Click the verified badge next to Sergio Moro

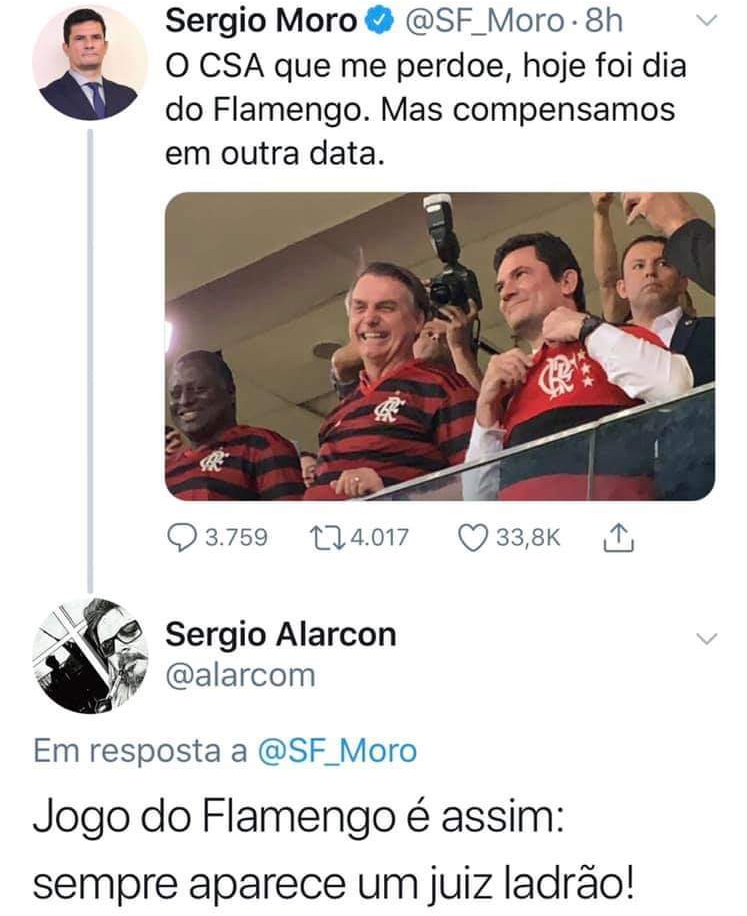[378, 22]
